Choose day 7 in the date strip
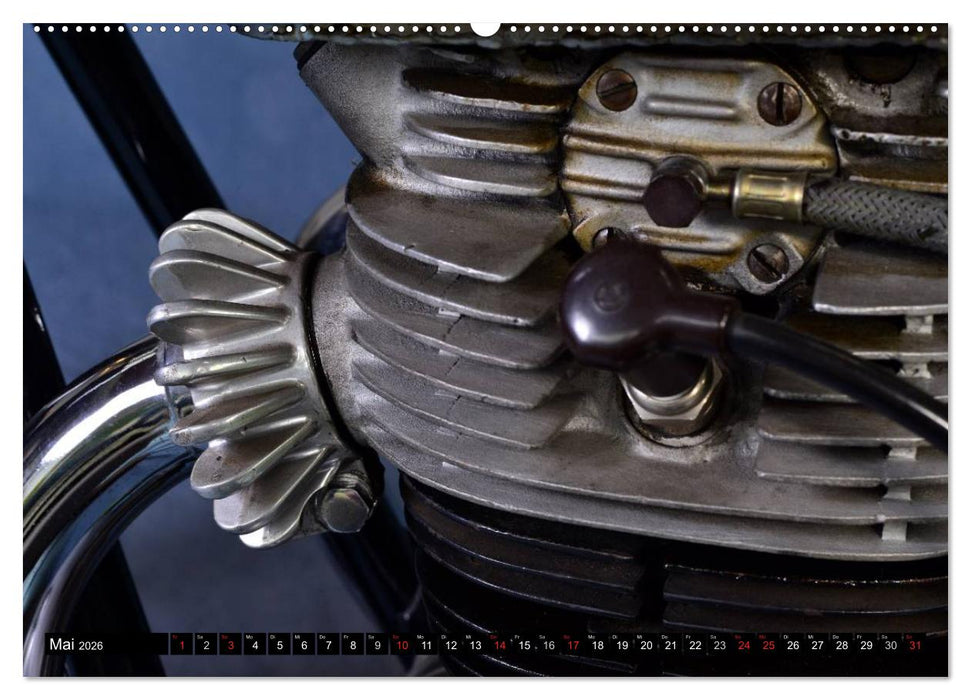Image resolution: width=971 pixels, height=700 pixels. coord(328,645)
